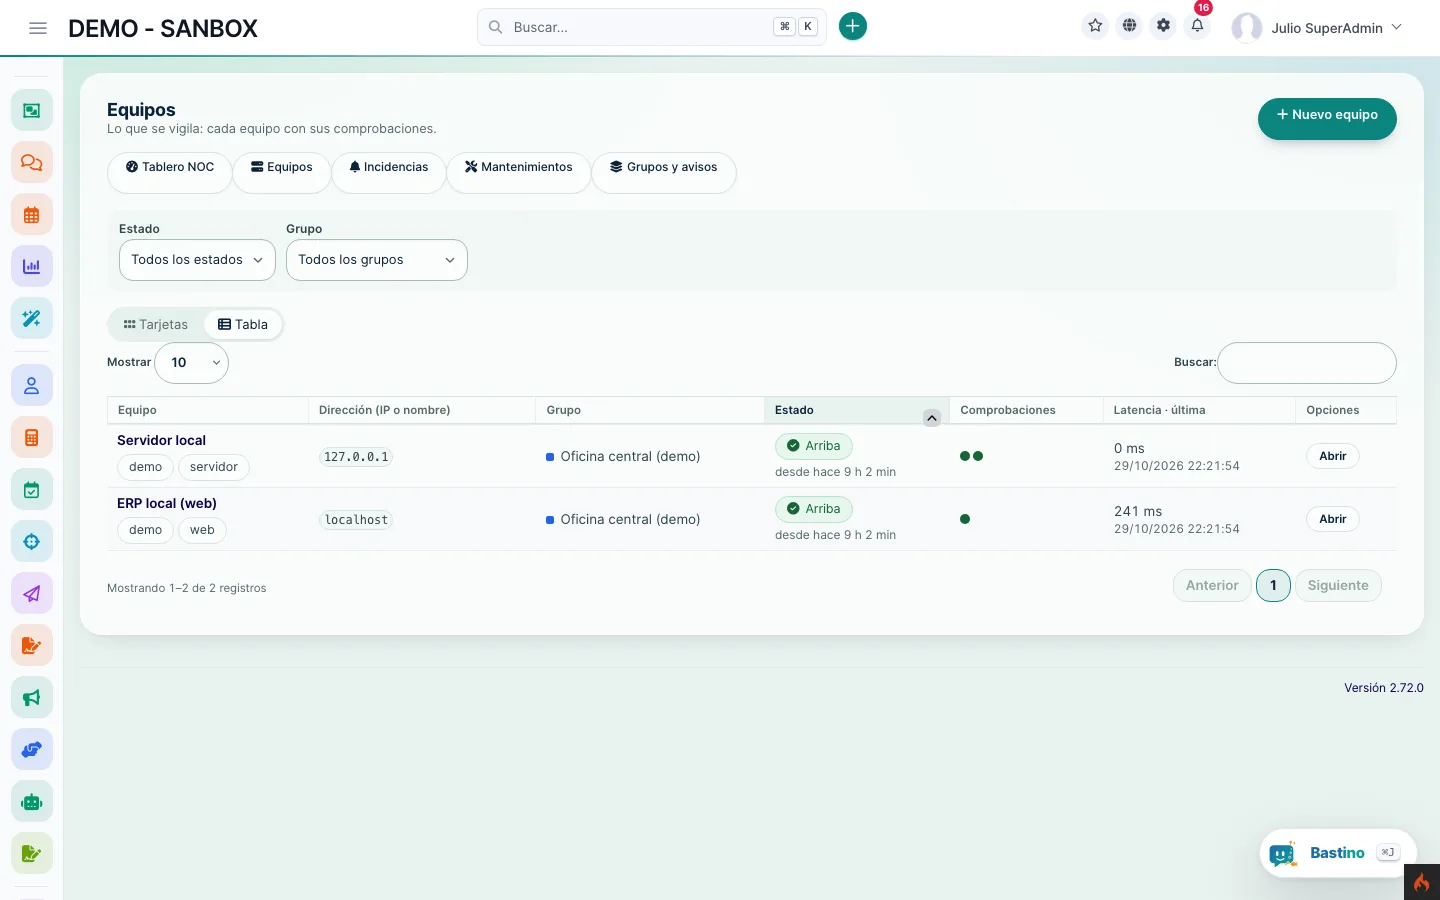The height and width of the screenshot is (900, 1440).
Task: Open the Estado filter dropdown
Action: coord(197,260)
